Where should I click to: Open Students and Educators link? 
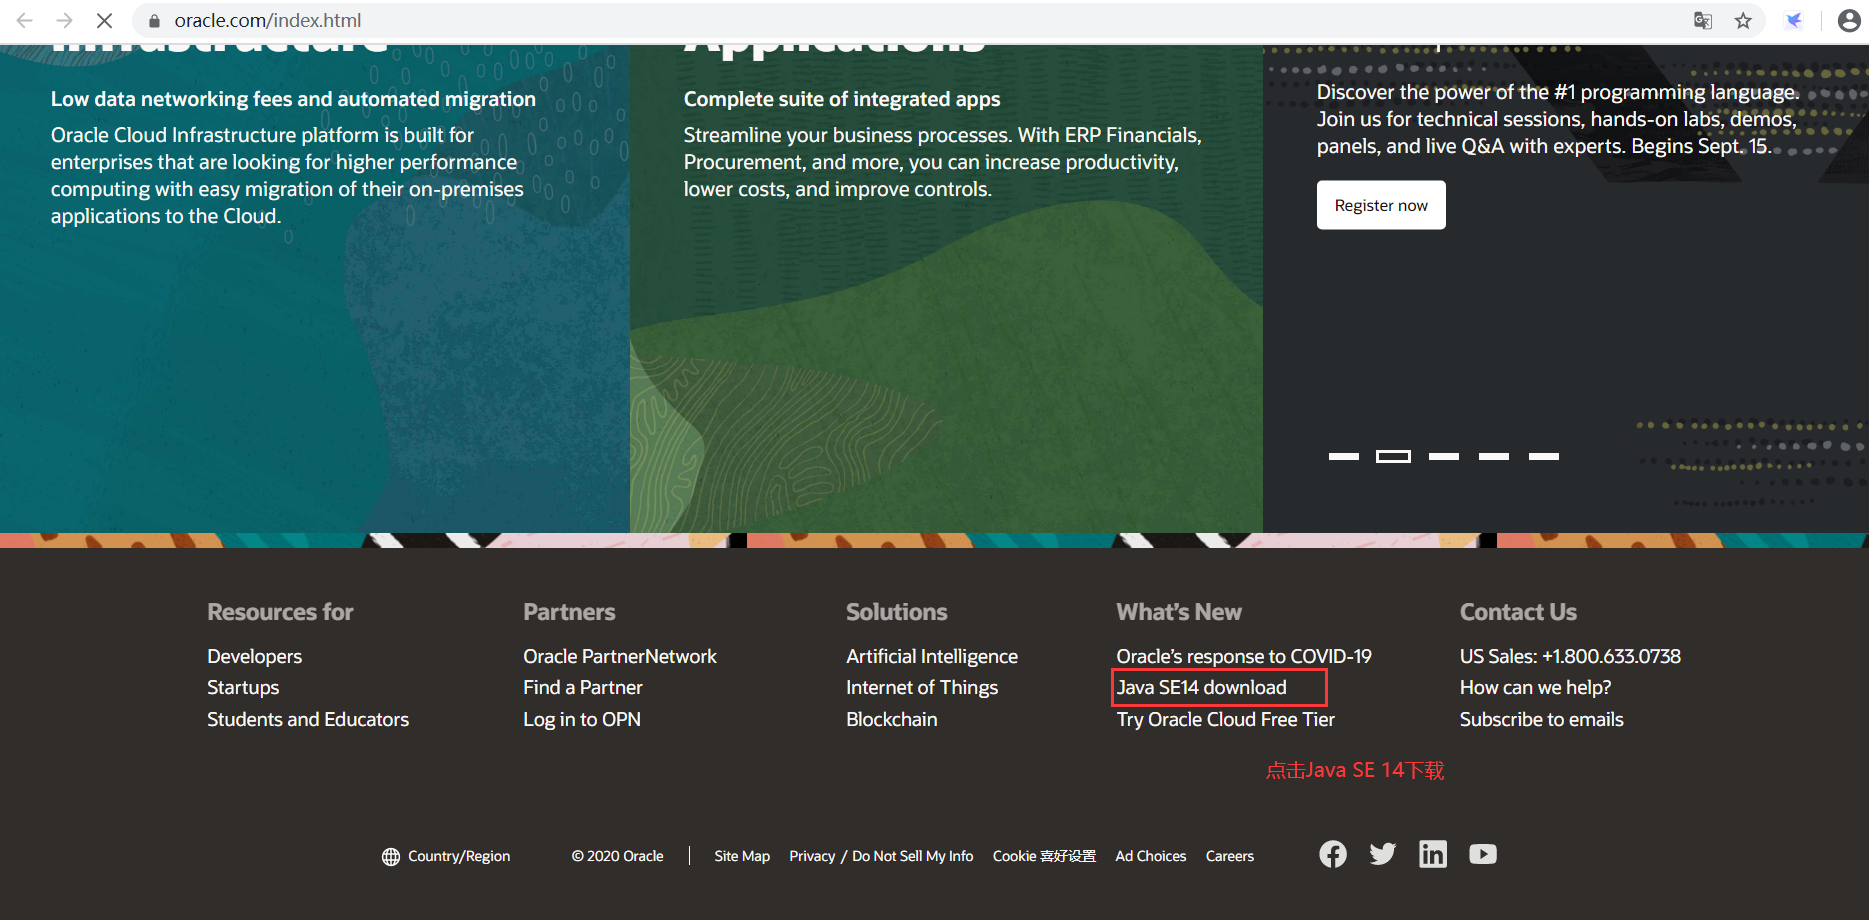308,719
